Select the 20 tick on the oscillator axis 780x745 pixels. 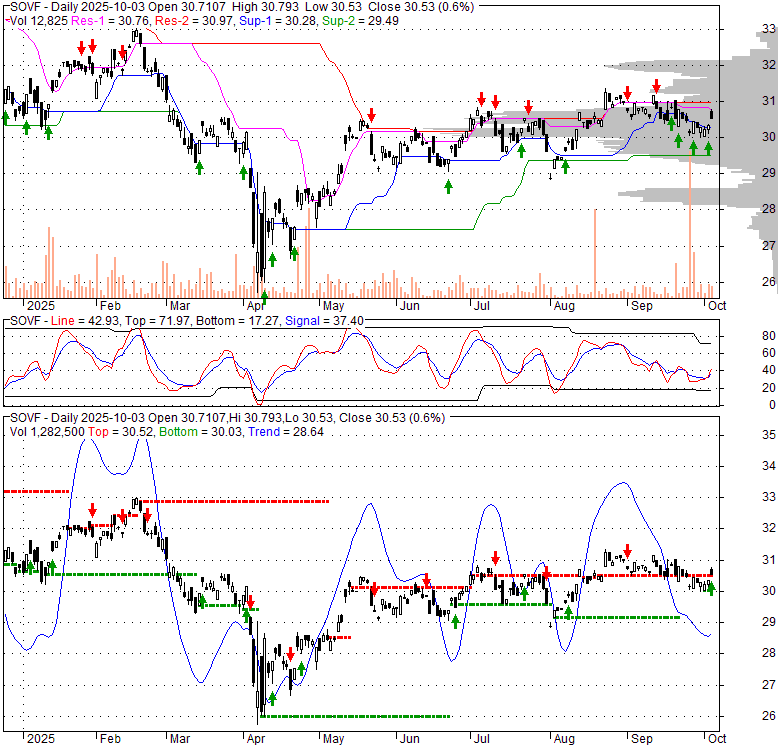click(x=769, y=387)
